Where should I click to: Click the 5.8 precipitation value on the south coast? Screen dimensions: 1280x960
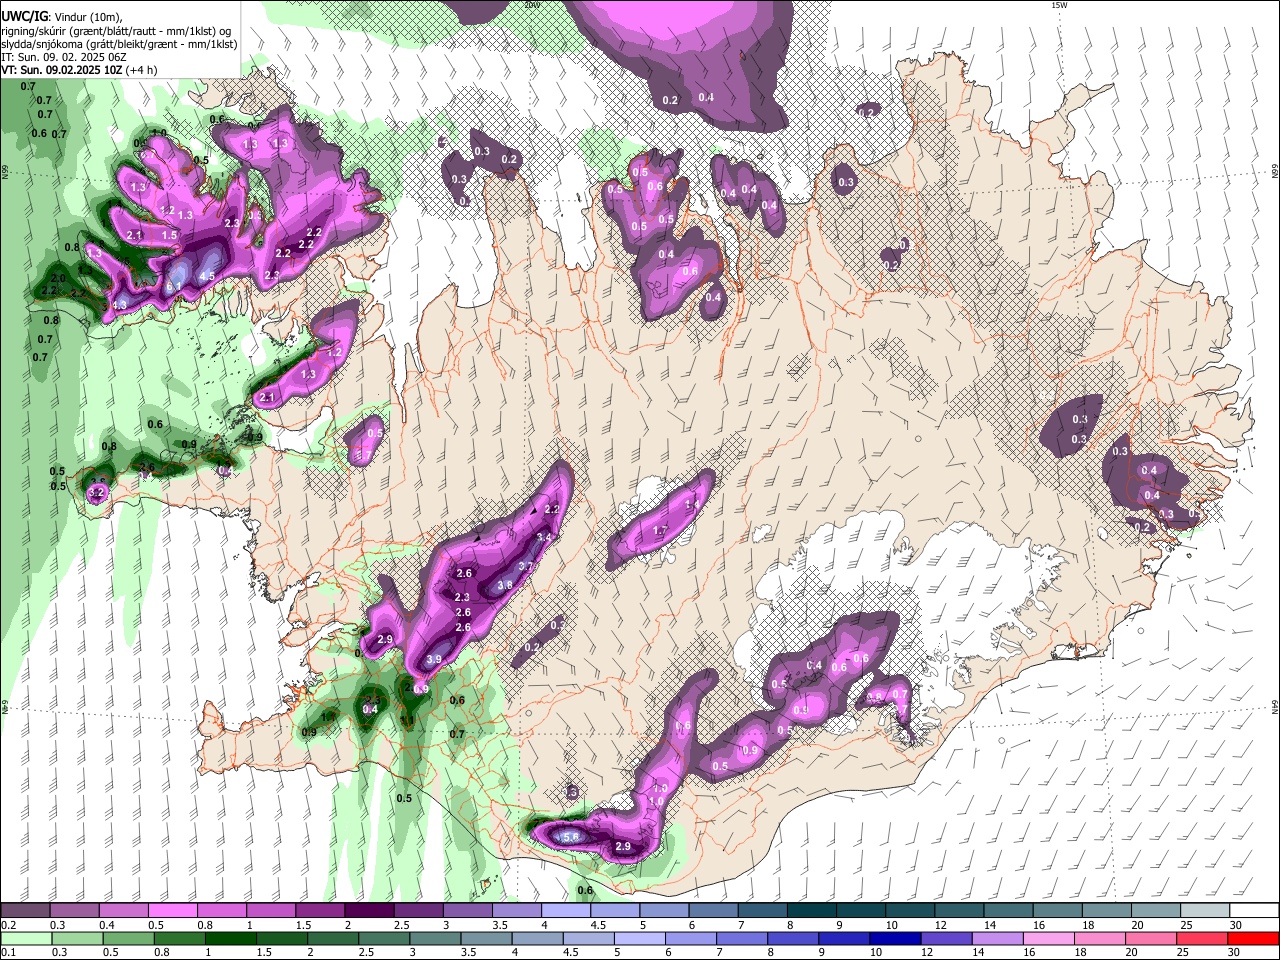coord(572,837)
